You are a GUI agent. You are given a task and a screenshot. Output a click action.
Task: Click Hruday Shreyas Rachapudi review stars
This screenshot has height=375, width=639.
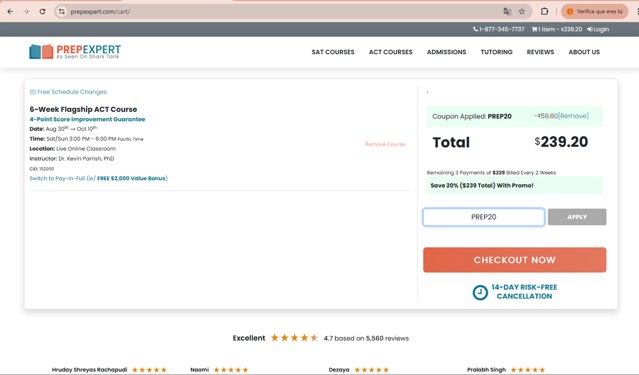coord(149,370)
